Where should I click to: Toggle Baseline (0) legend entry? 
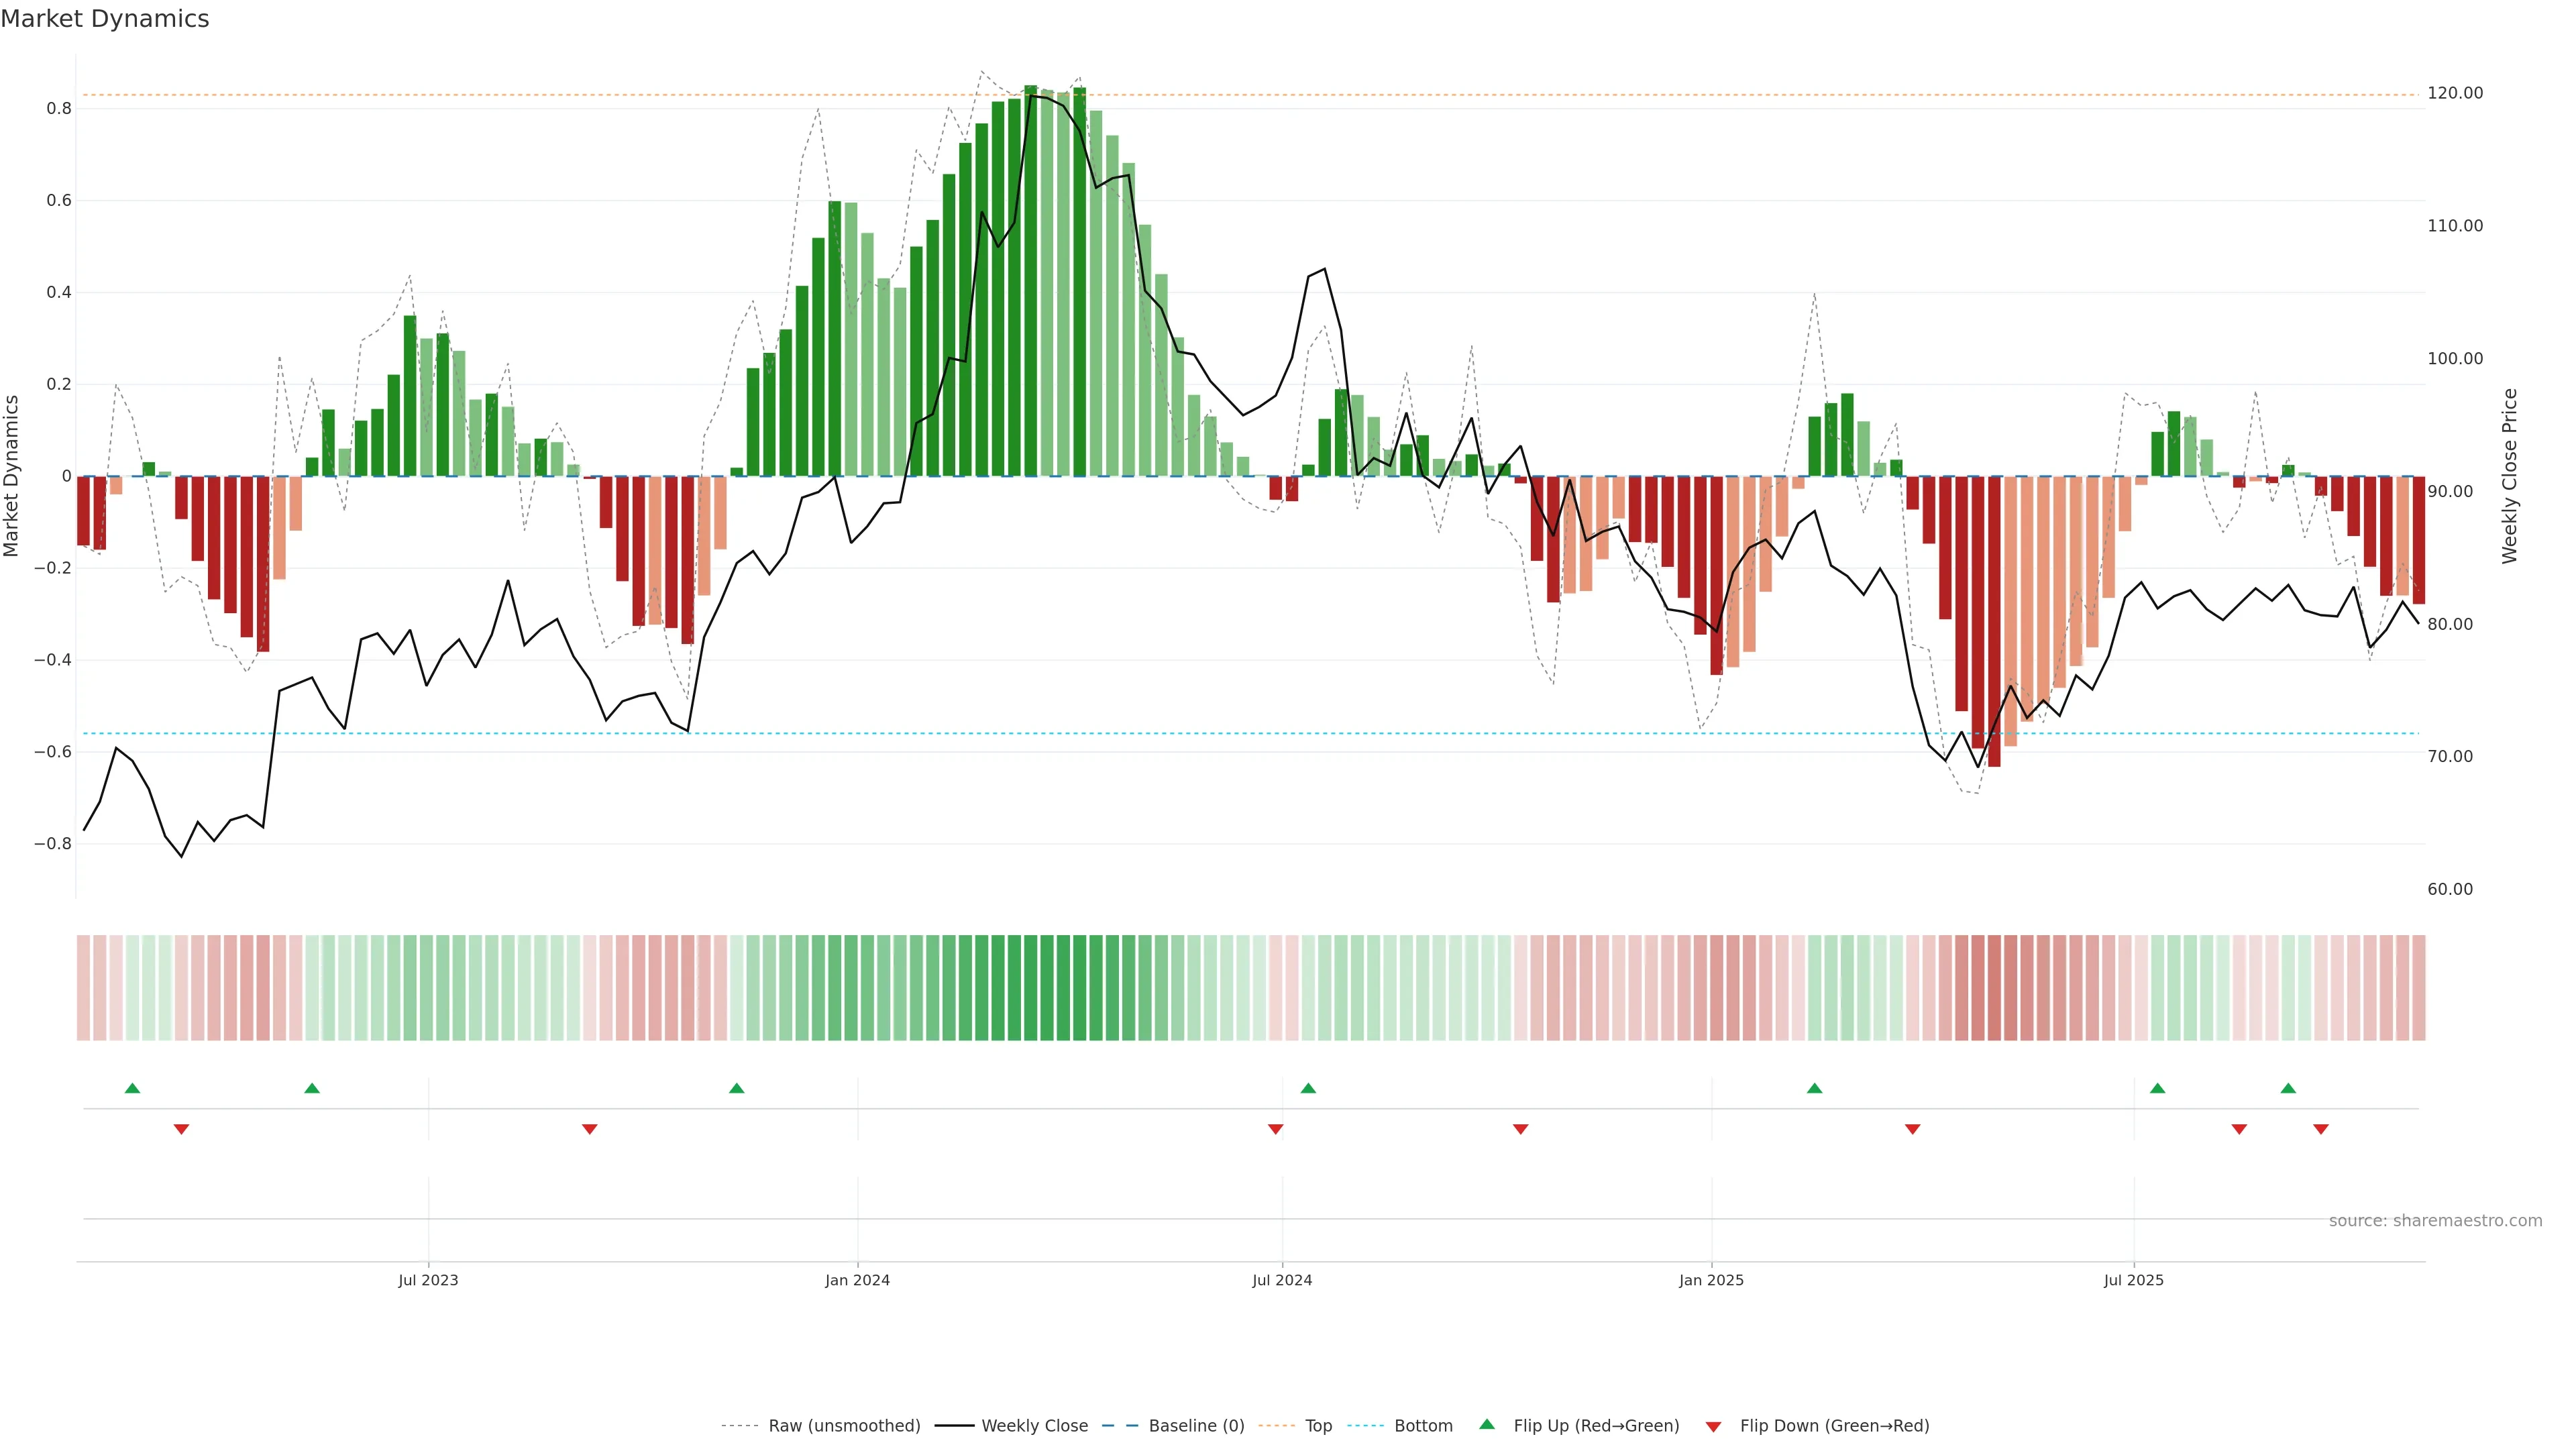[x=1196, y=1426]
